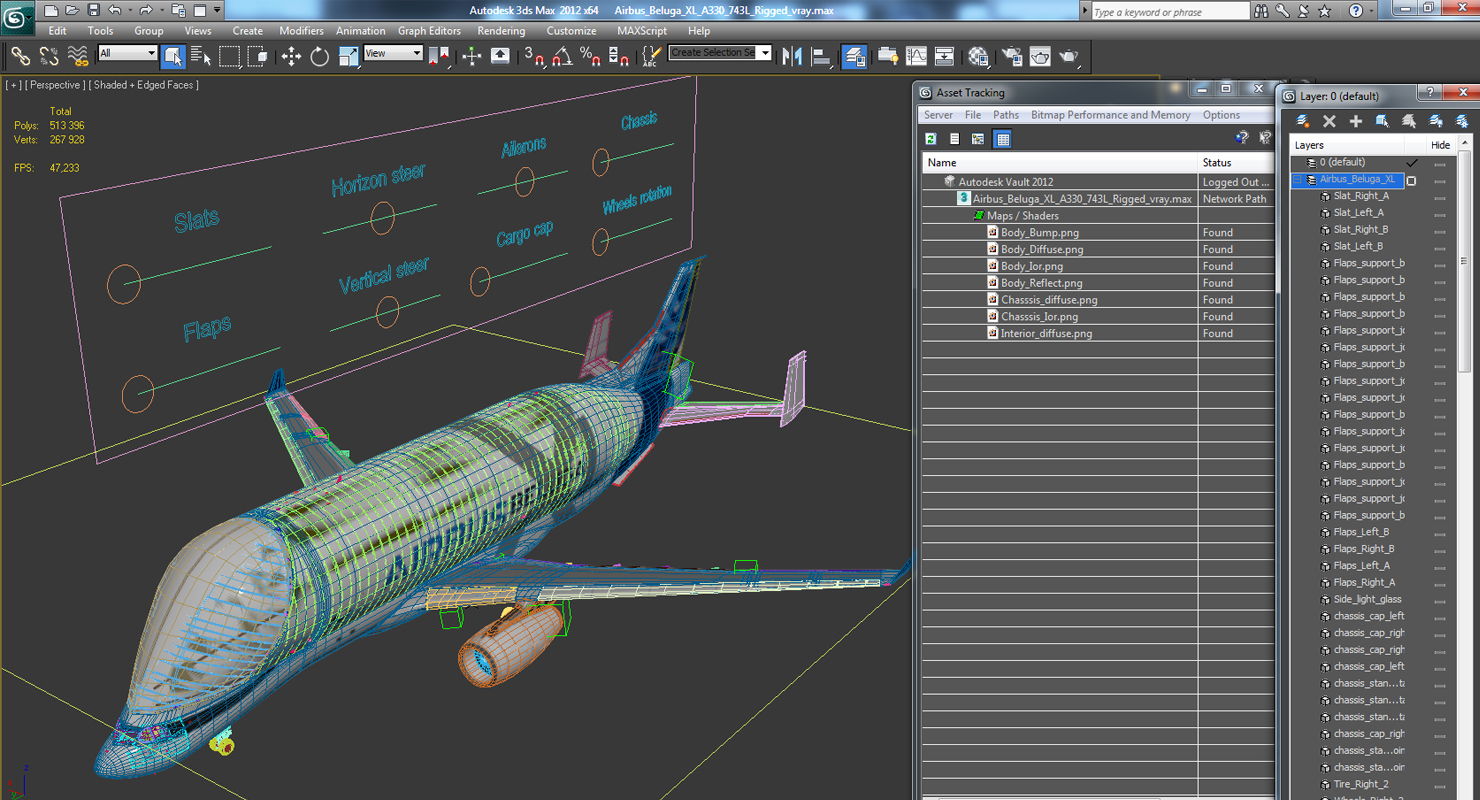The height and width of the screenshot is (800, 1480).
Task: Click the Save File icon
Action: coord(93,11)
